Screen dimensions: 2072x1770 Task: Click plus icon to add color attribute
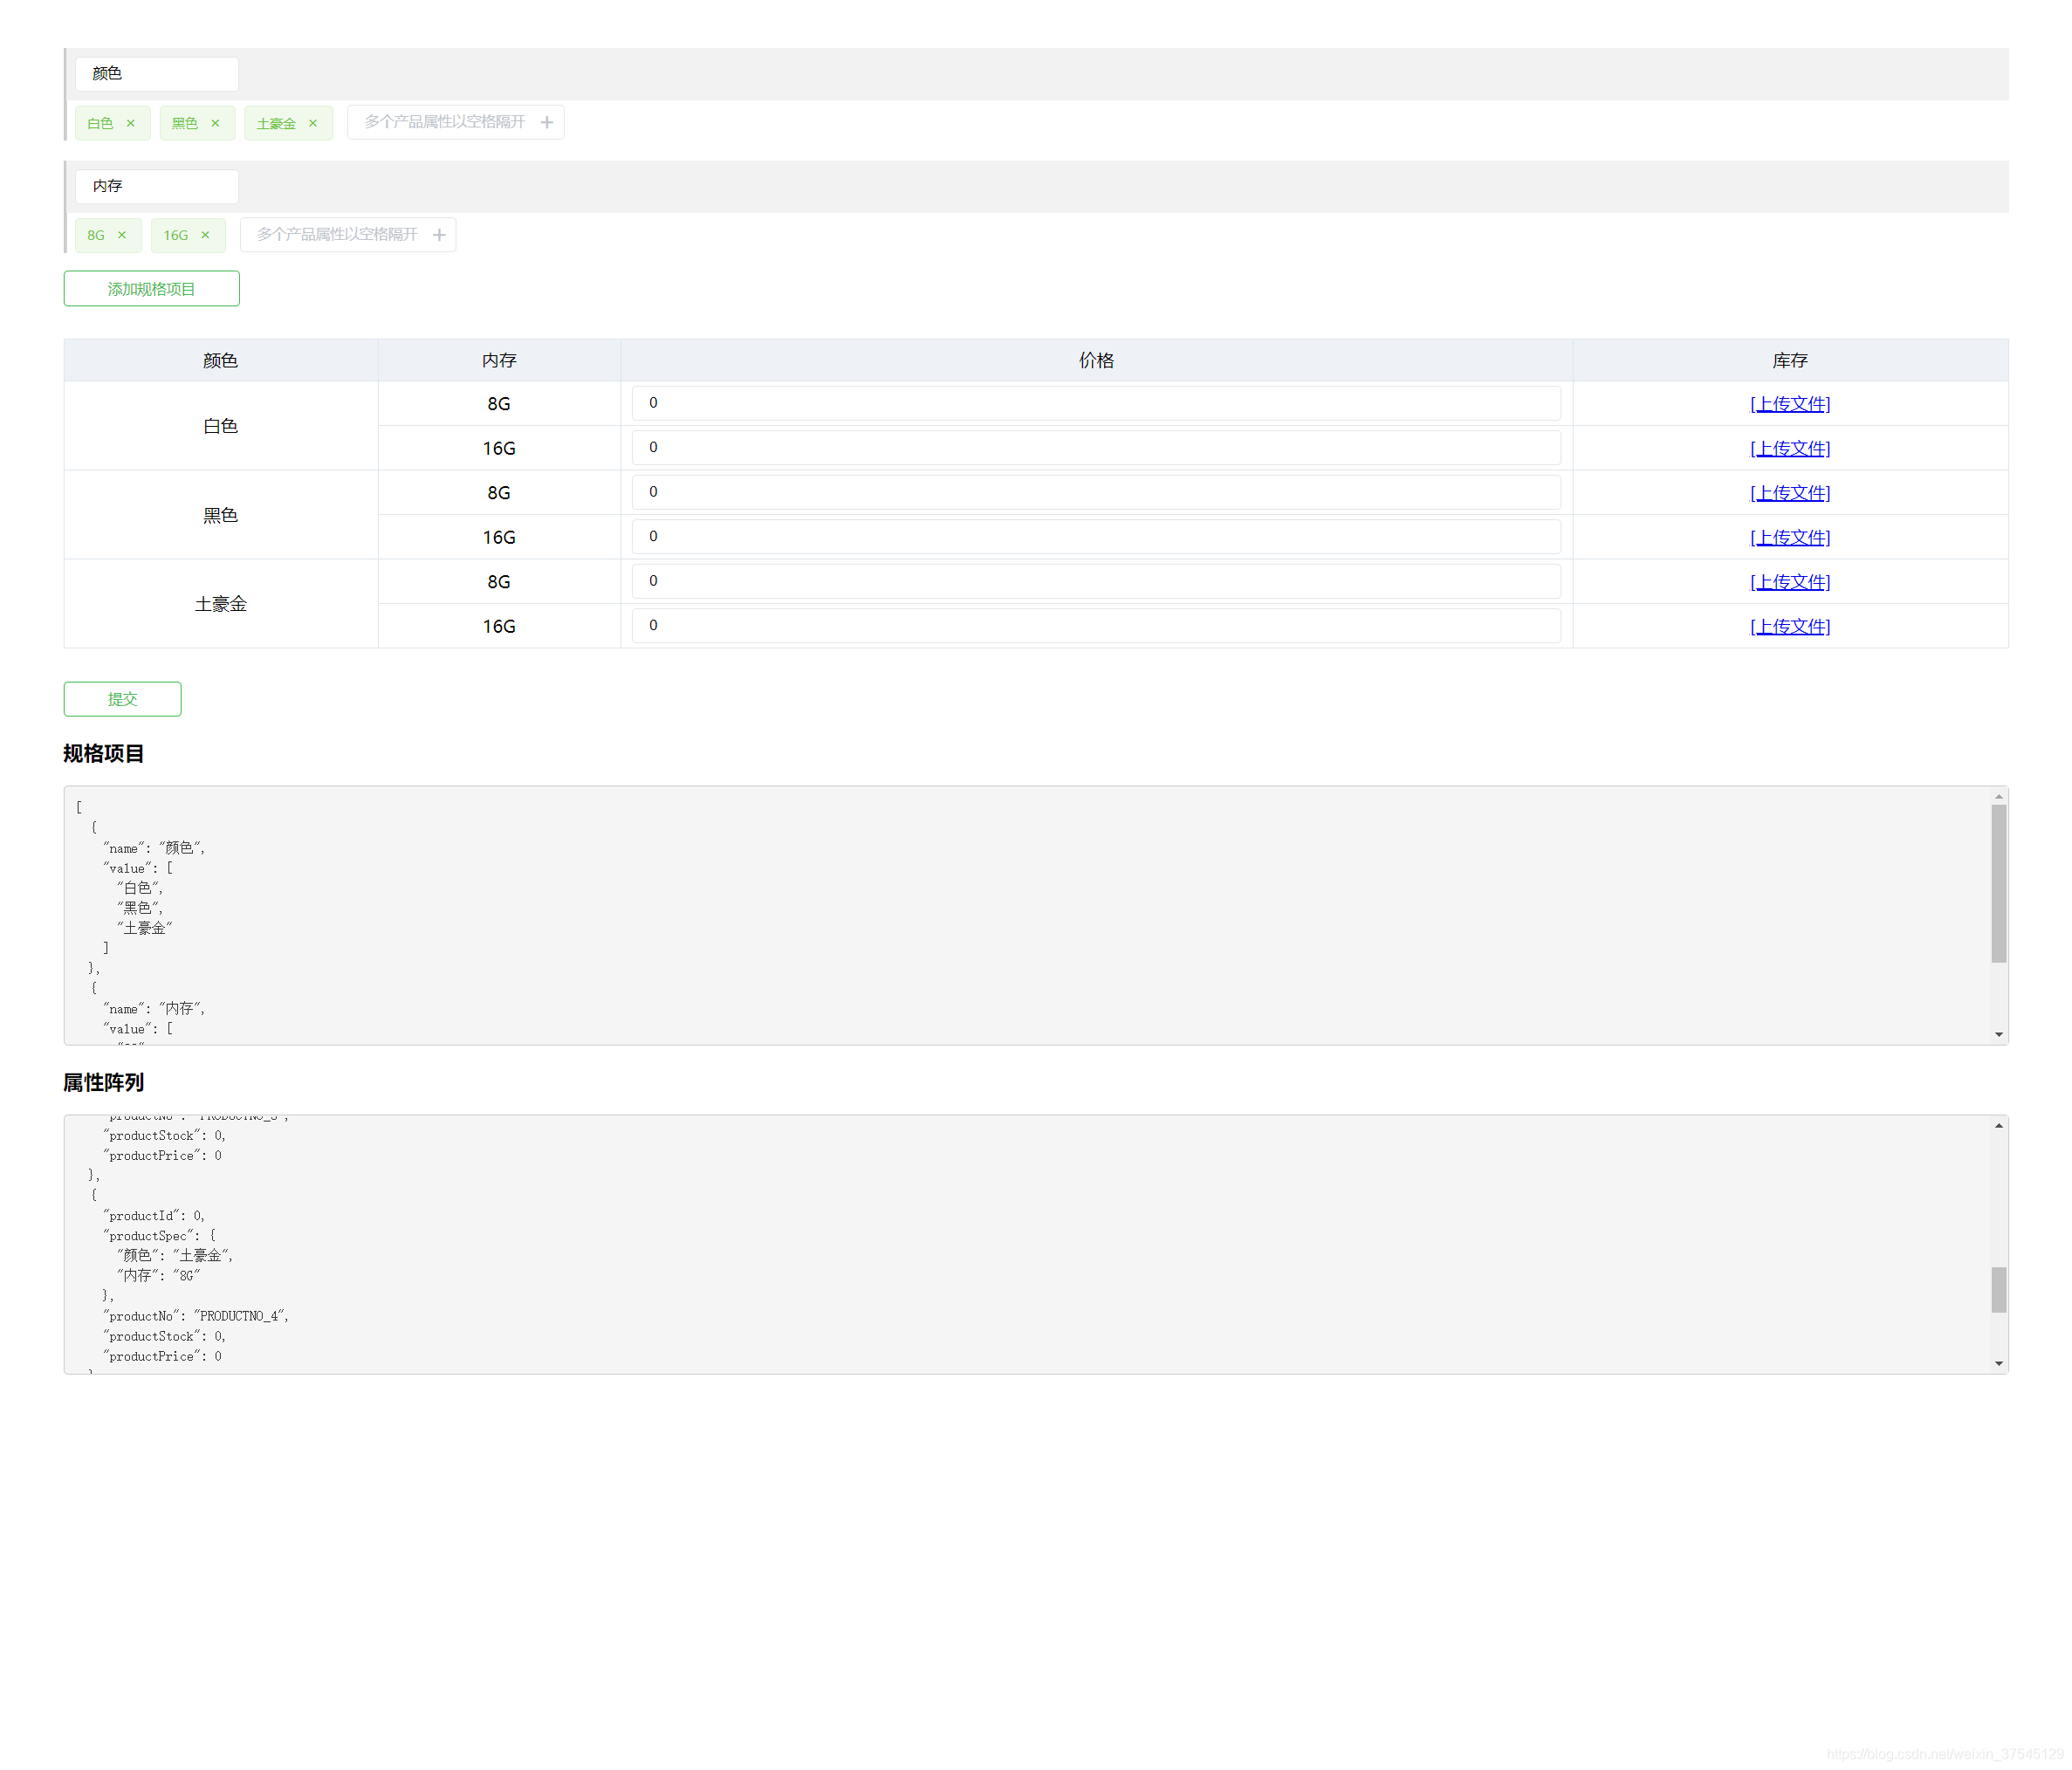pyautogui.click(x=547, y=122)
